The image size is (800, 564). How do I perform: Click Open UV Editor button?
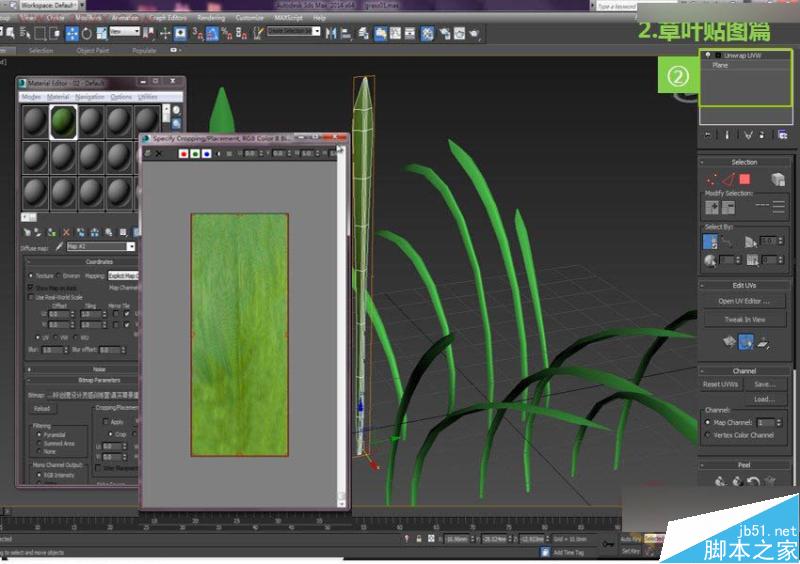[744, 301]
